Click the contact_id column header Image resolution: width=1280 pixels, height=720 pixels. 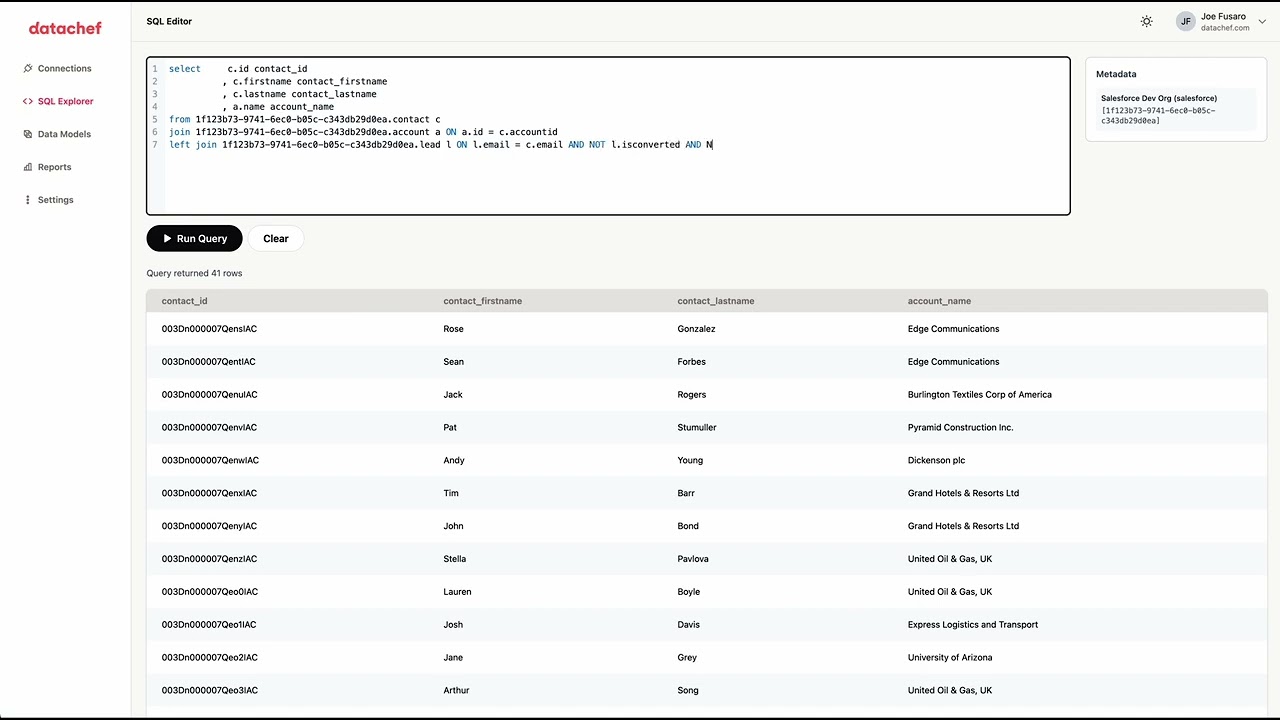pos(185,301)
